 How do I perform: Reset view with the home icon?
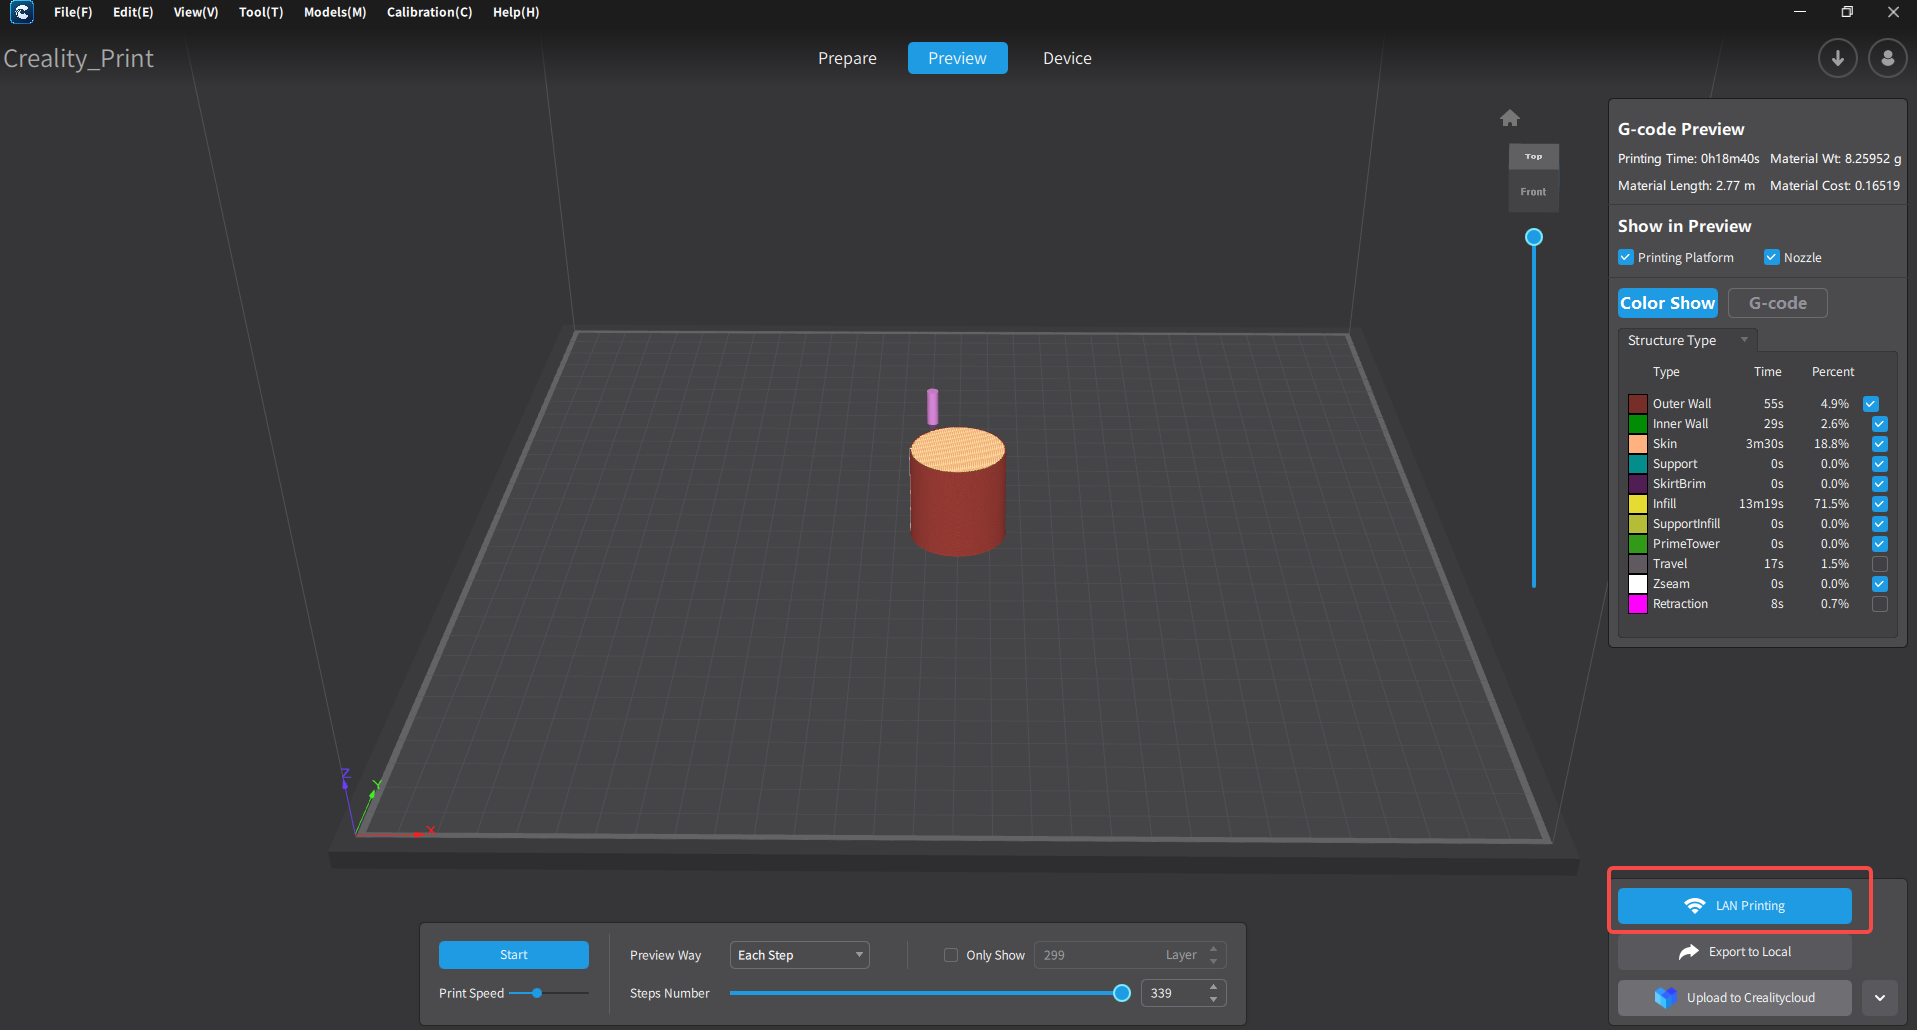point(1510,118)
